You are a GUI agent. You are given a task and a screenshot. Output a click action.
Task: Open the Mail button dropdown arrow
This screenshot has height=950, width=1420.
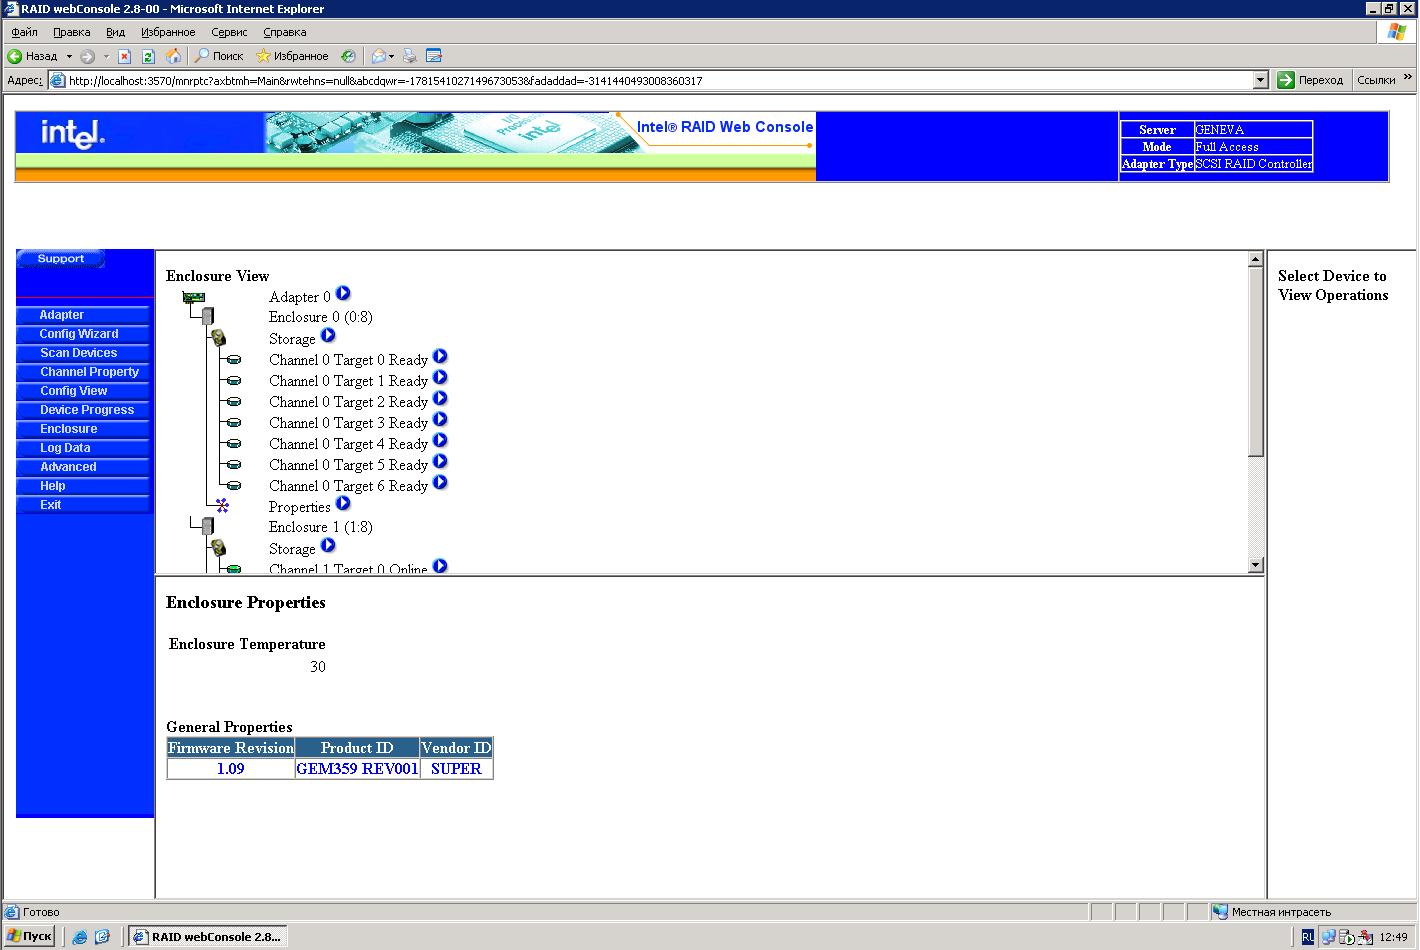point(391,57)
